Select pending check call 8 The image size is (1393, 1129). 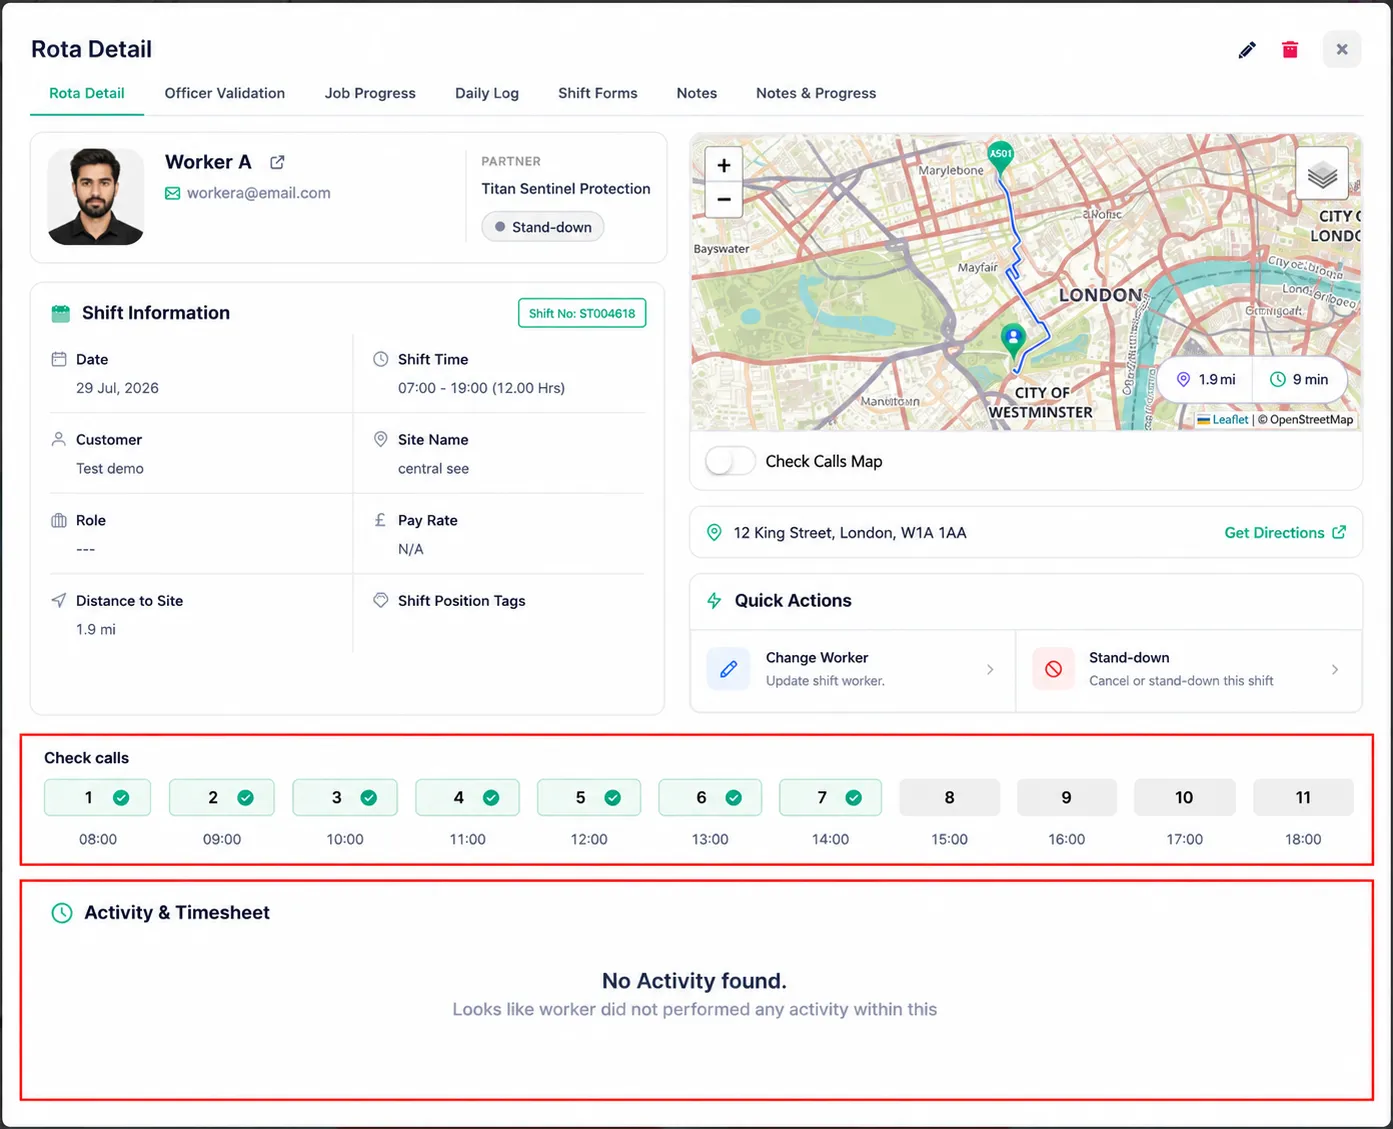(949, 798)
